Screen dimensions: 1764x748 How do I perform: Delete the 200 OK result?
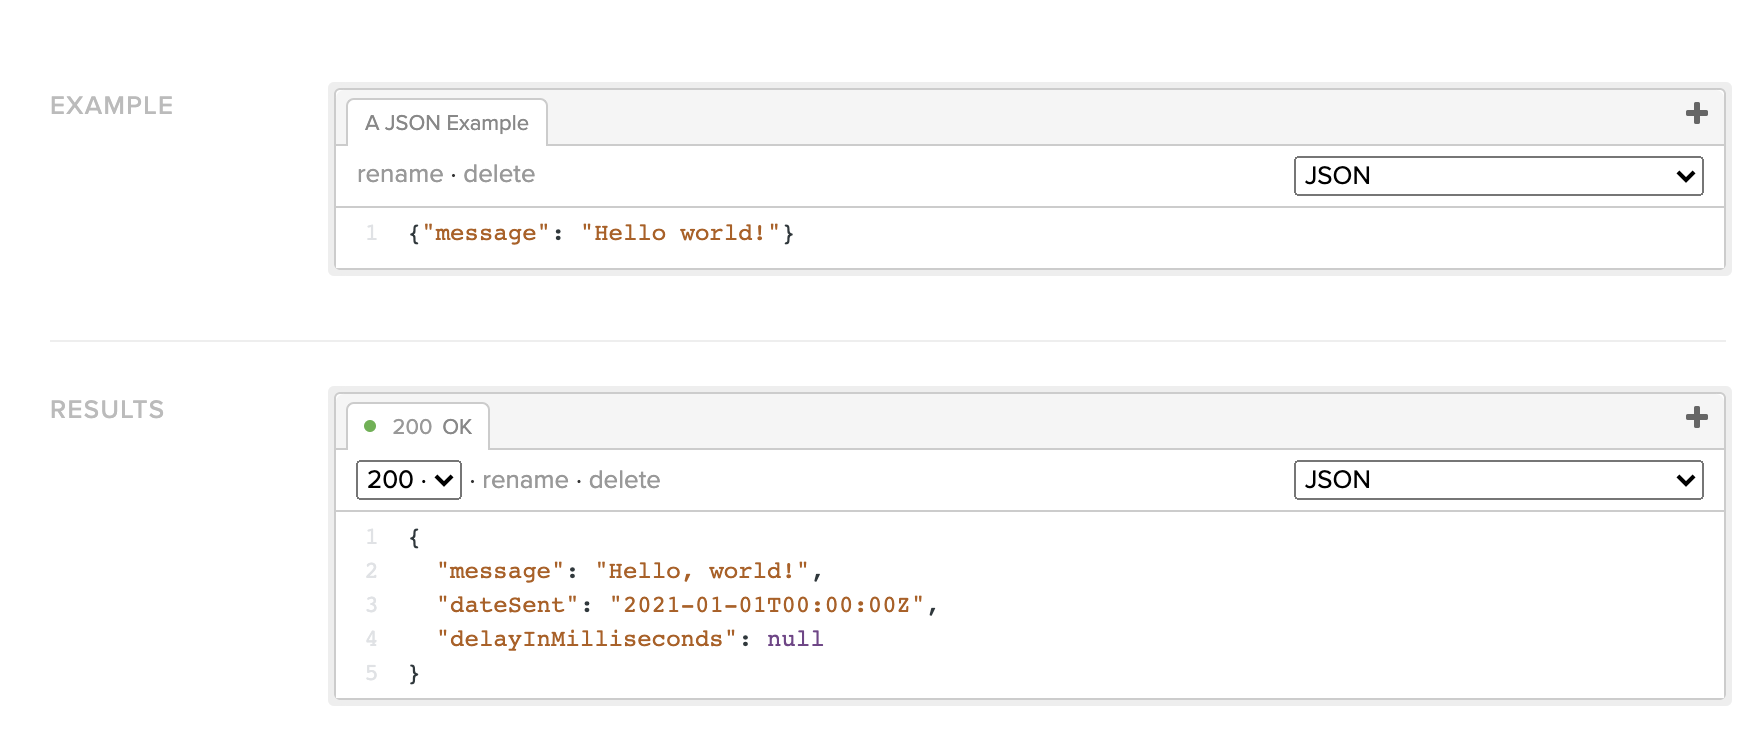point(624,480)
